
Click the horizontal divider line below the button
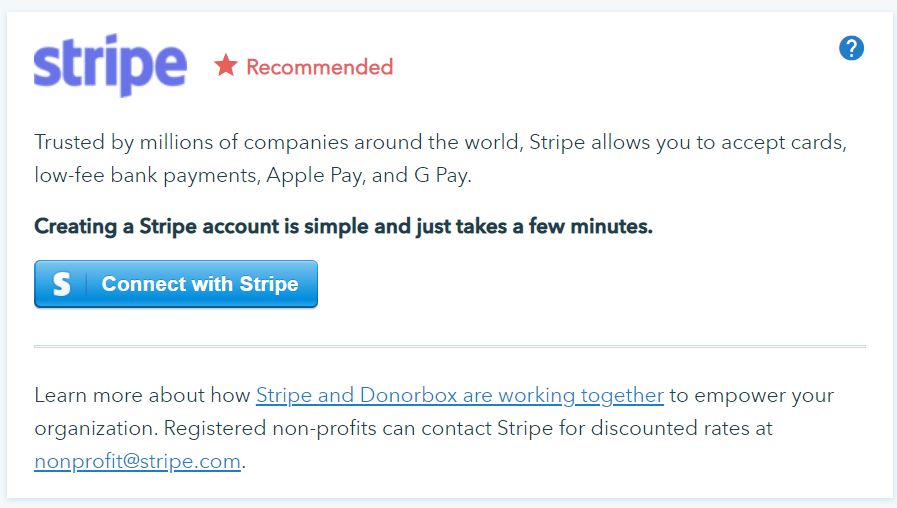click(x=450, y=346)
